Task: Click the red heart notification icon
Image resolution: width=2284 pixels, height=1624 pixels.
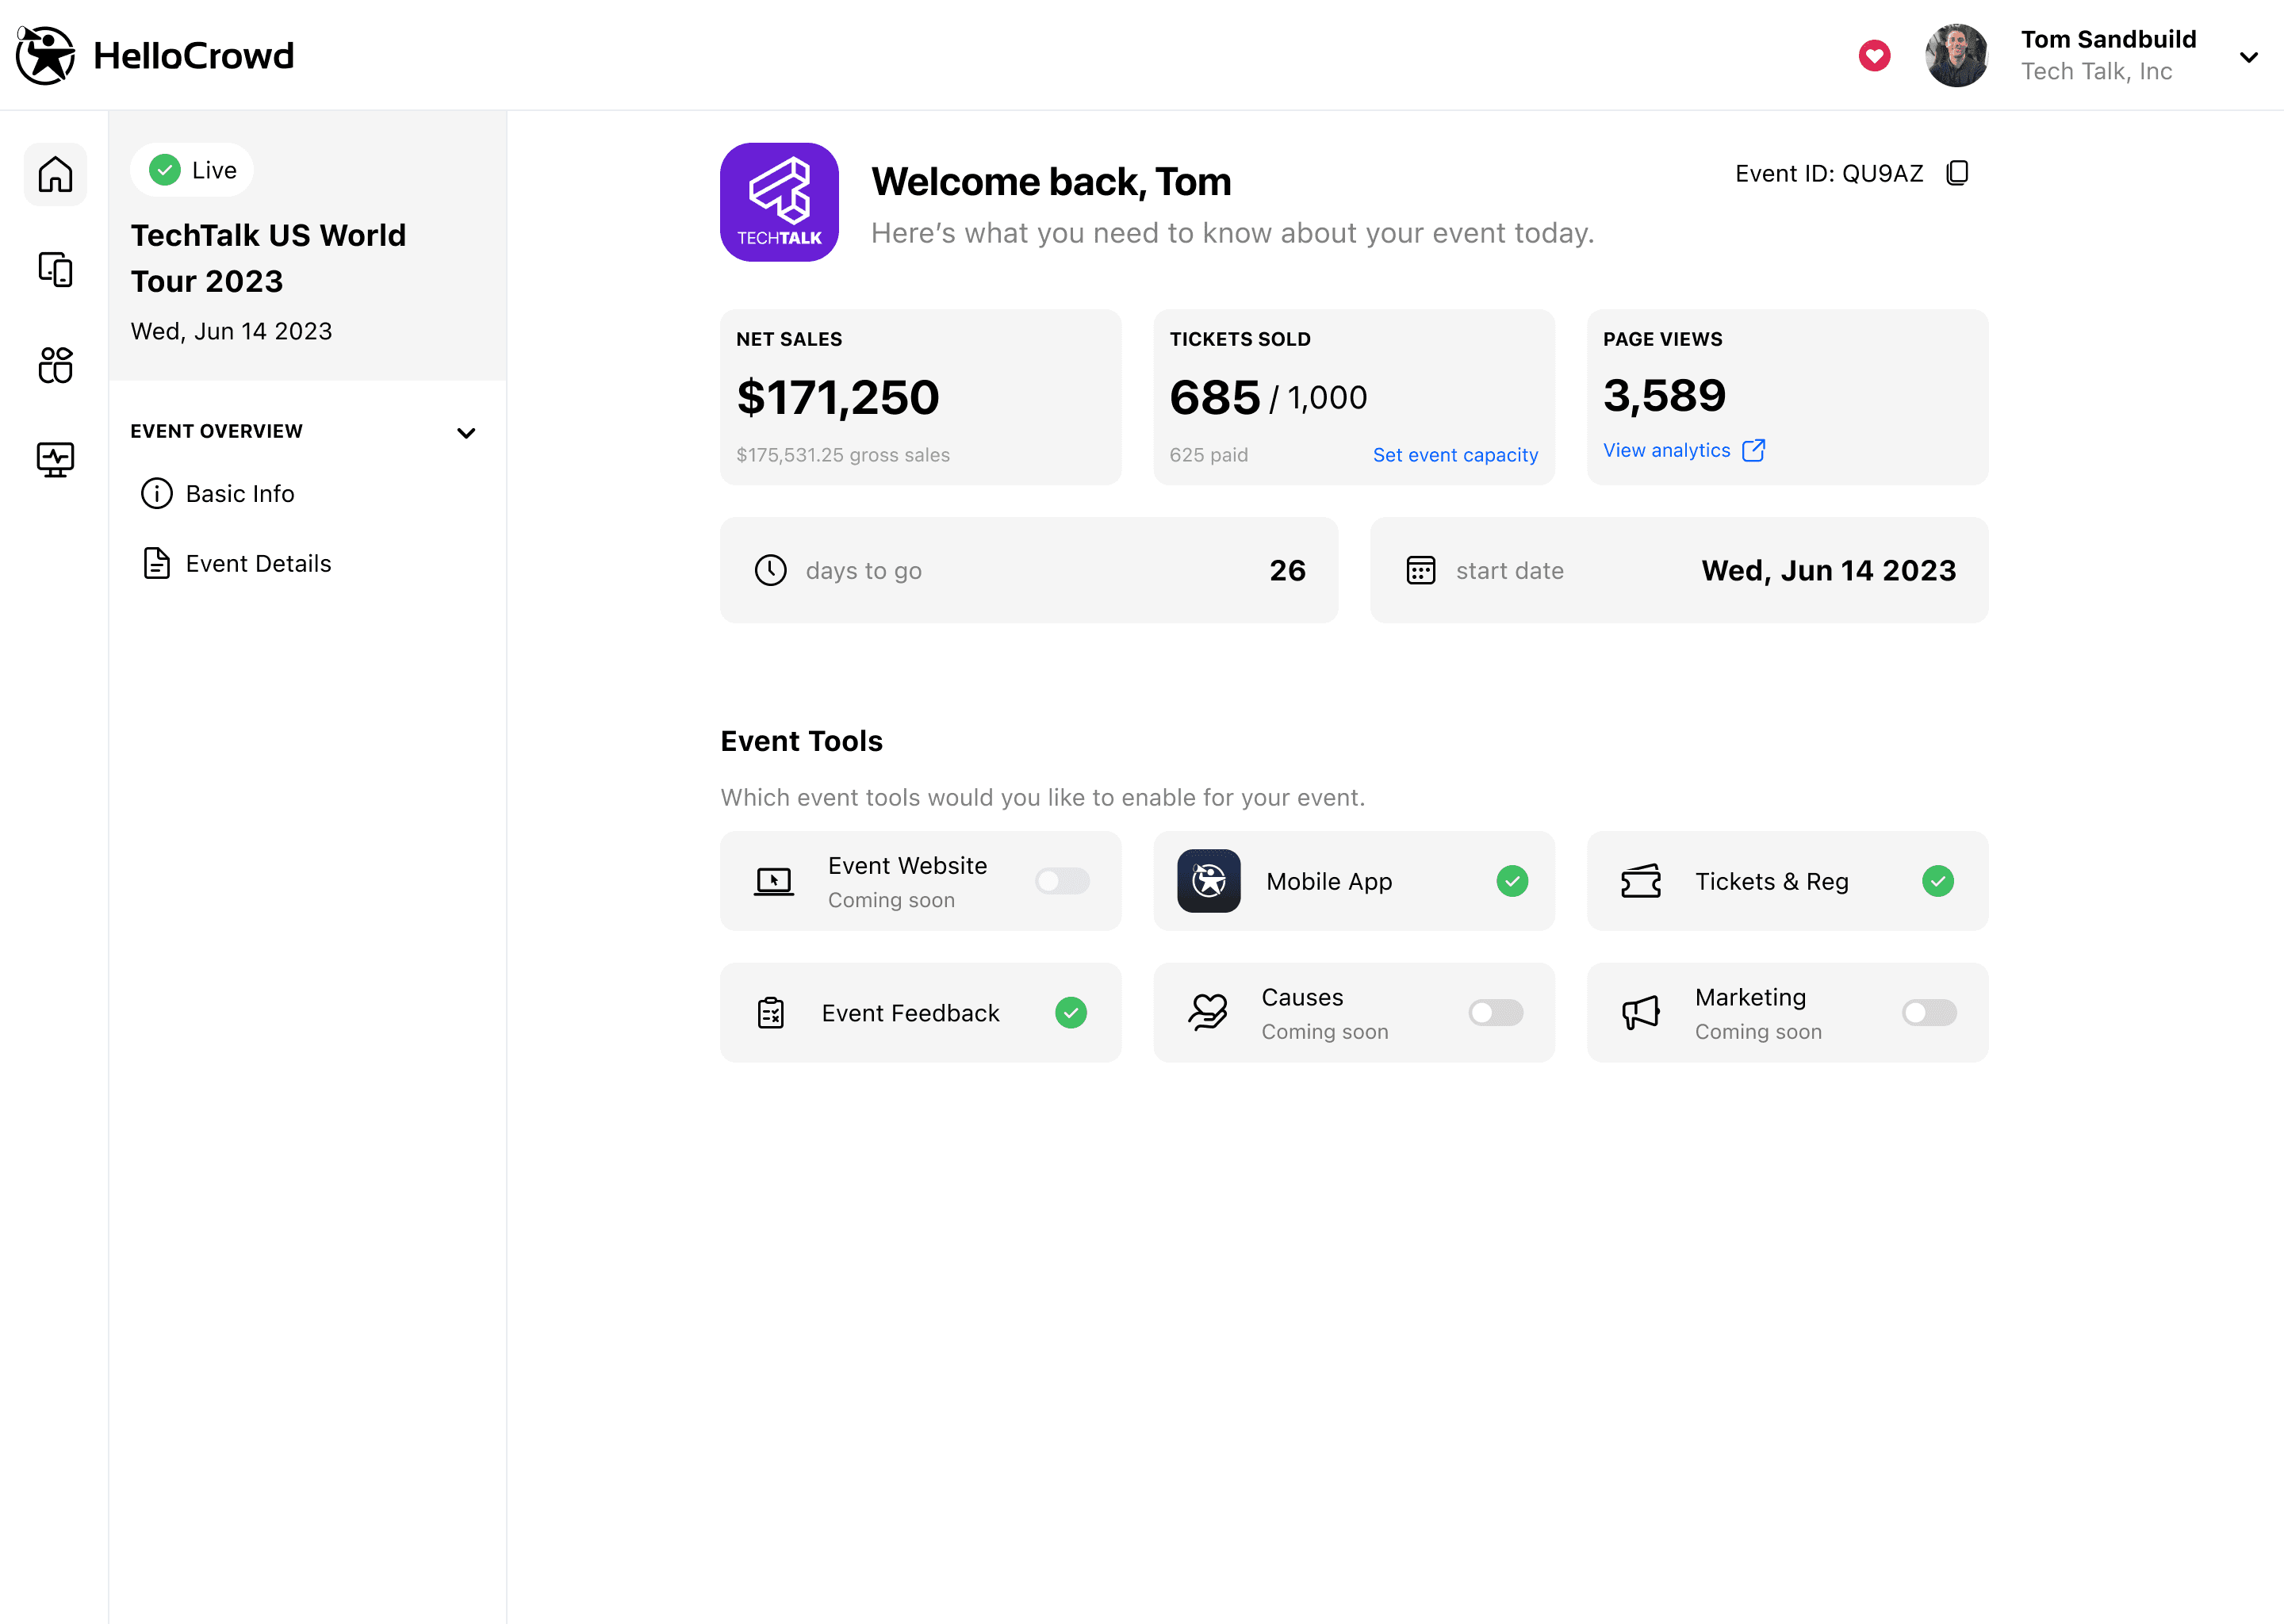Action: (x=1874, y=56)
